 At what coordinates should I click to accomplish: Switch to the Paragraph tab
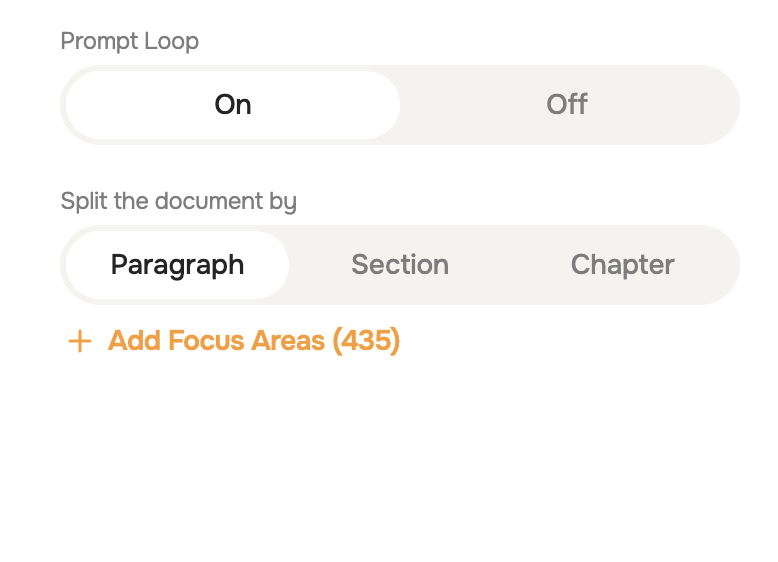tap(178, 265)
